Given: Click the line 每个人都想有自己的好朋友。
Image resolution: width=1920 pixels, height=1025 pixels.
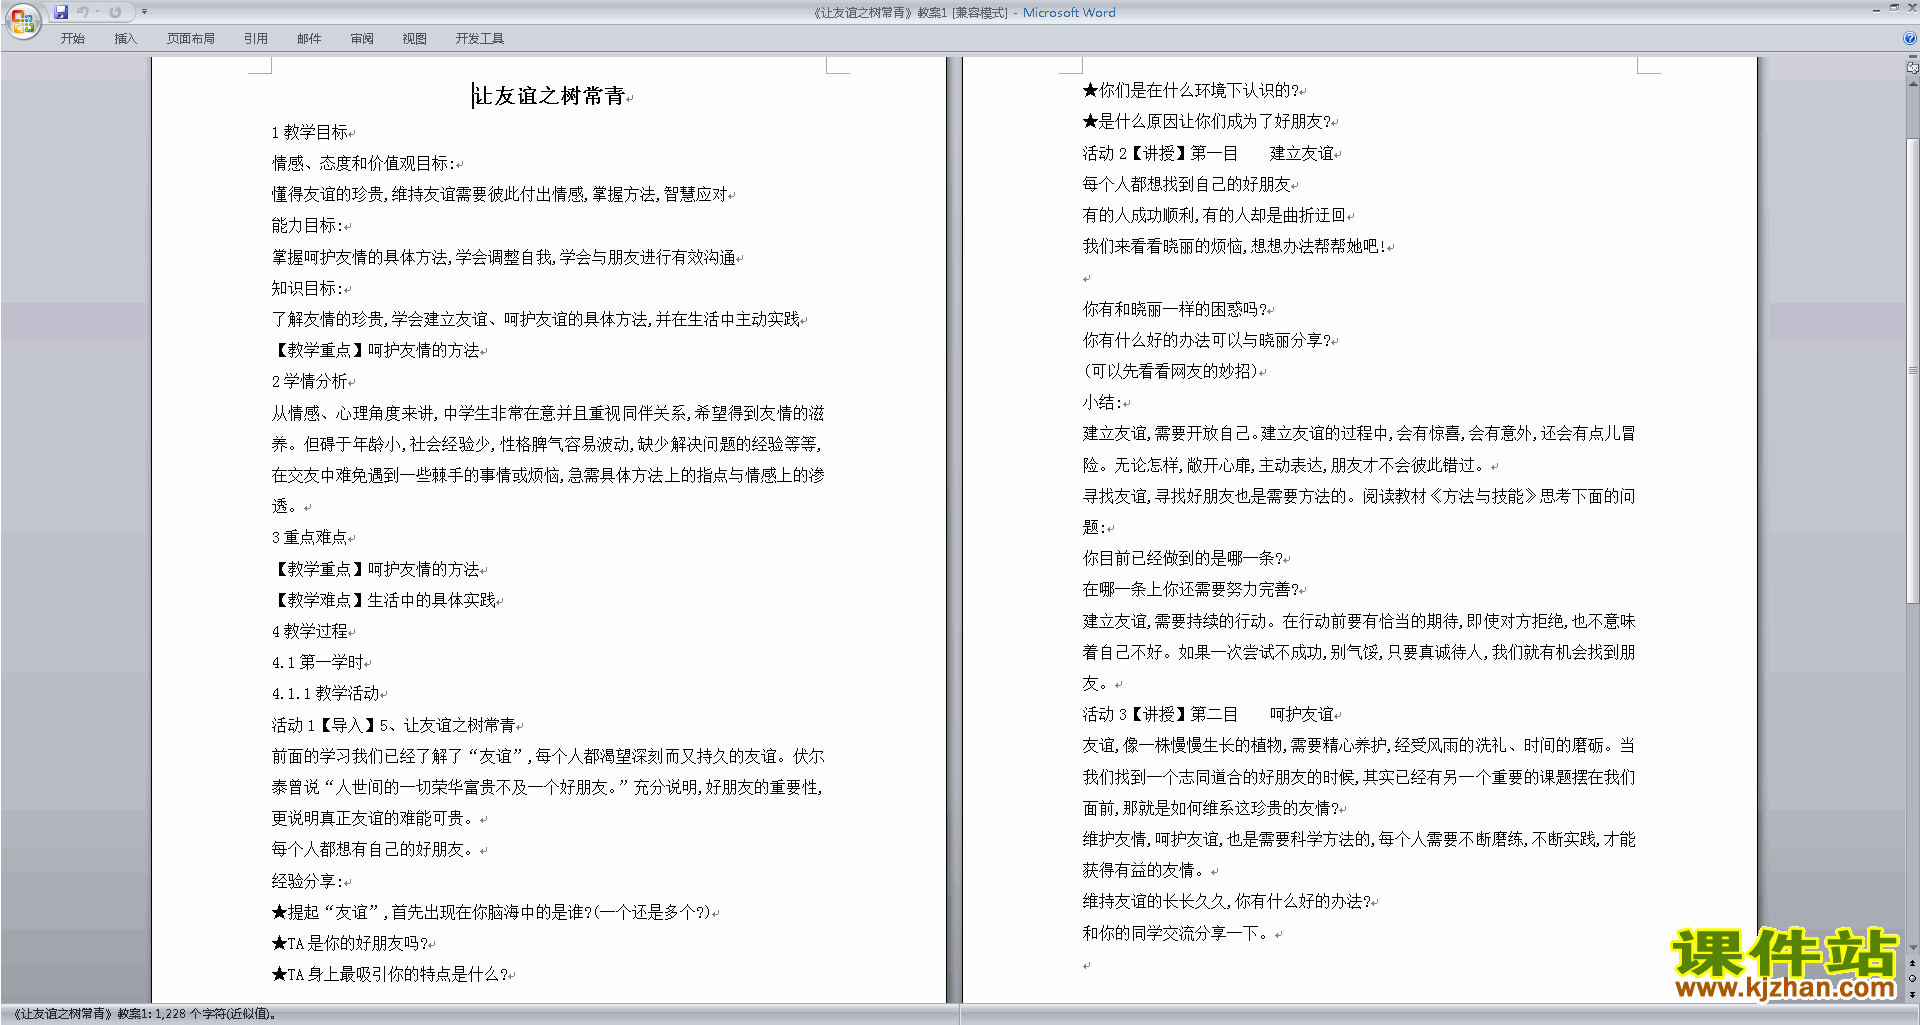Looking at the screenshot, I should pyautogui.click(x=373, y=849).
